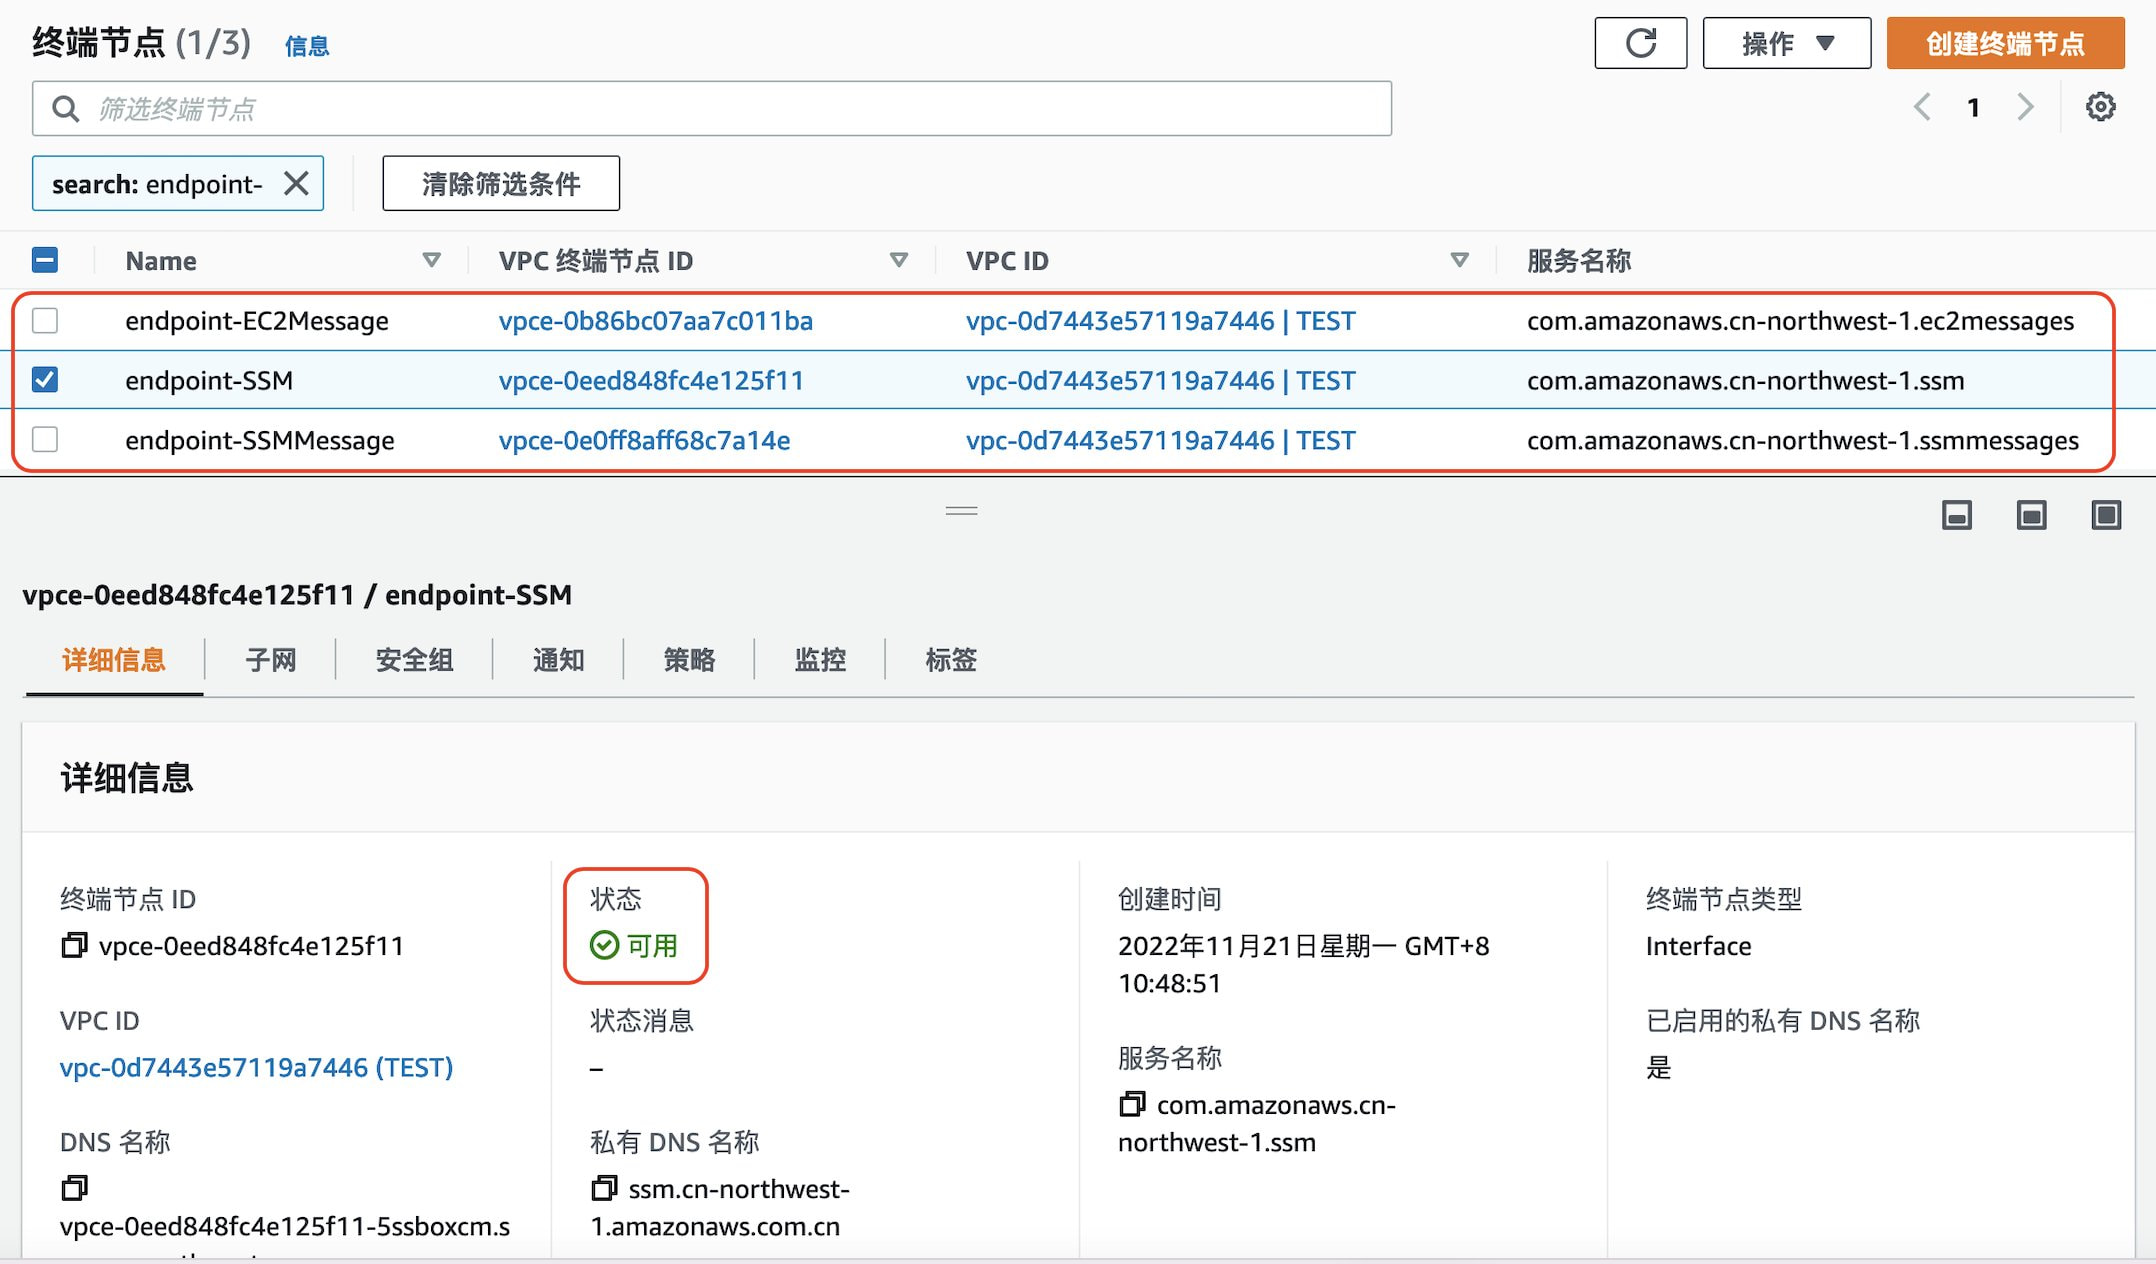Viewport: 2156px width, 1264px height.
Task: Remove the search: endpoint- filter chip
Action: (296, 183)
